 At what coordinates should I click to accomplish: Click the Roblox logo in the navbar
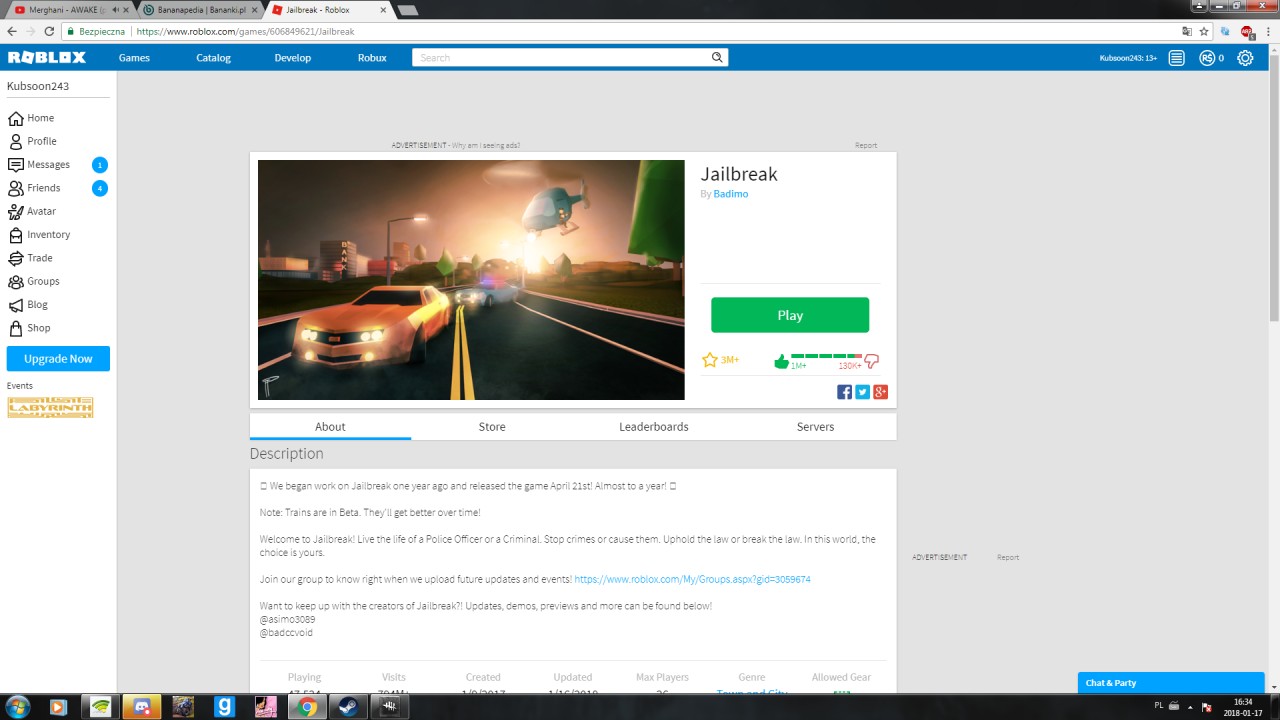point(47,57)
